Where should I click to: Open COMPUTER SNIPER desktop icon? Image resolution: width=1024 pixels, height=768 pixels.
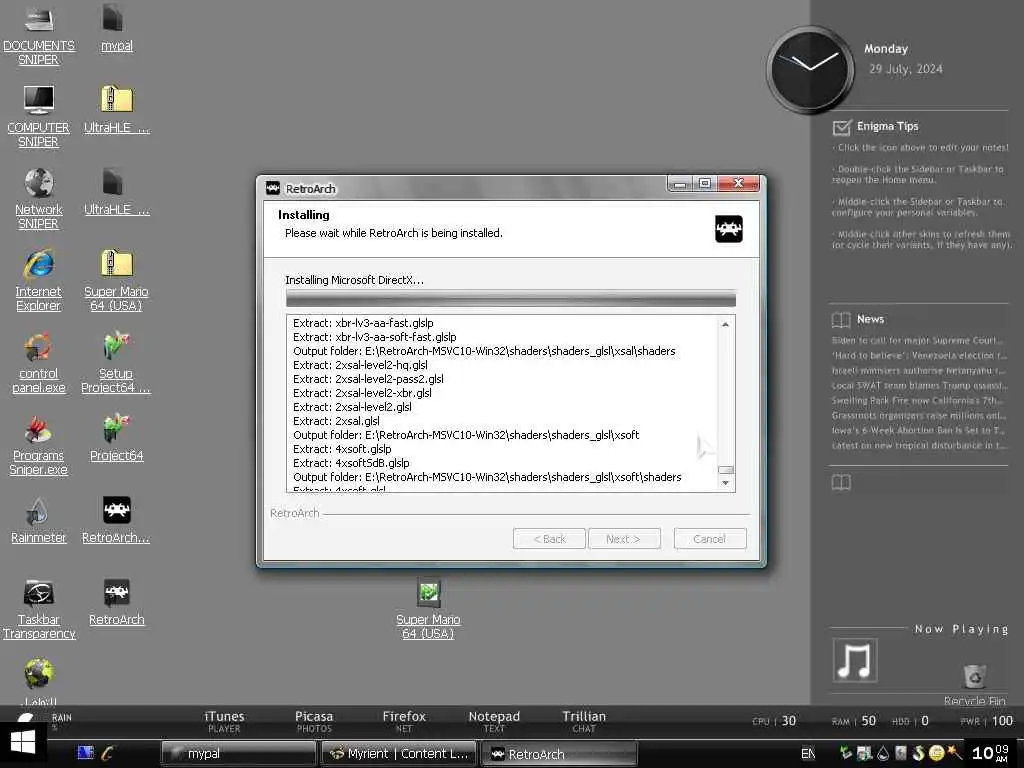39,116
